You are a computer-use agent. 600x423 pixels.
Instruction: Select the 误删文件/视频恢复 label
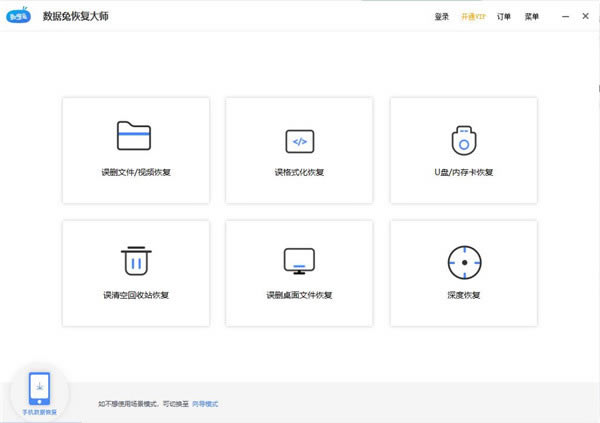pos(135,172)
